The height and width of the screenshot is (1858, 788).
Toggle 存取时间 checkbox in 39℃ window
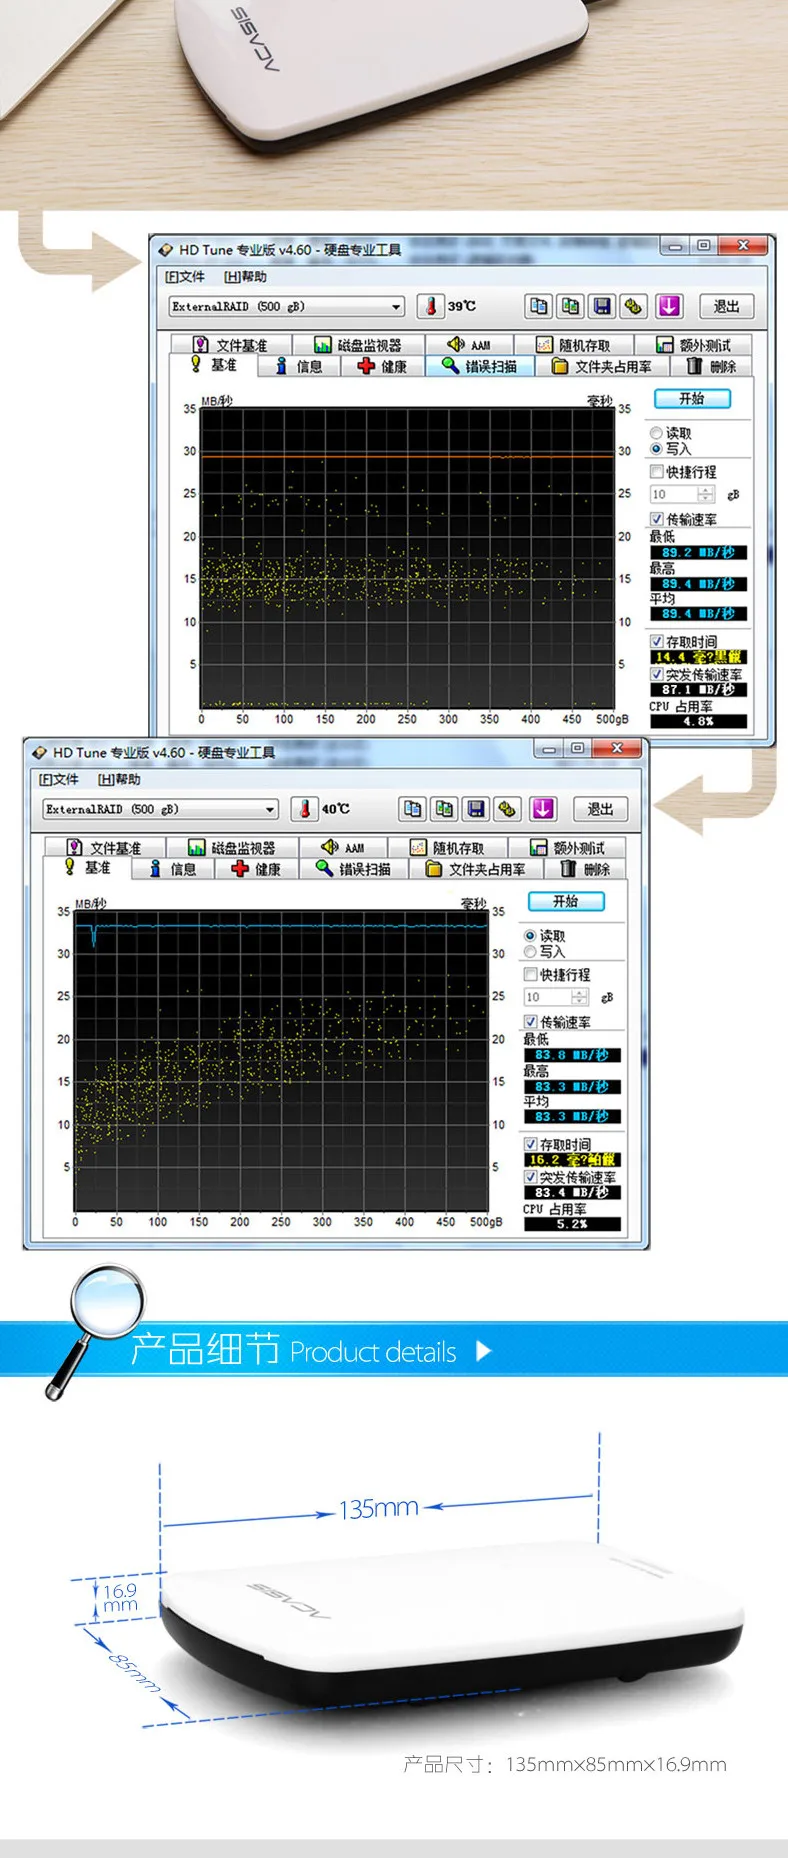point(657,641)
